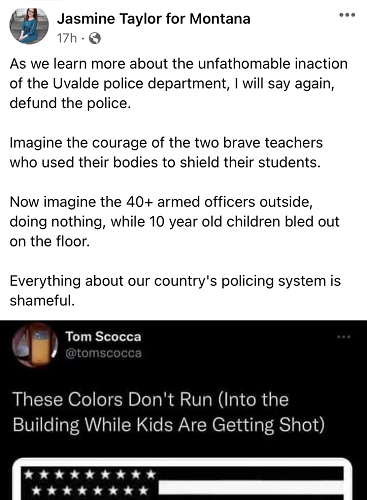Viewport: 367px width, 500px height.
Task: Open the @tomscocca handle
Action: [x=103, y=353]
